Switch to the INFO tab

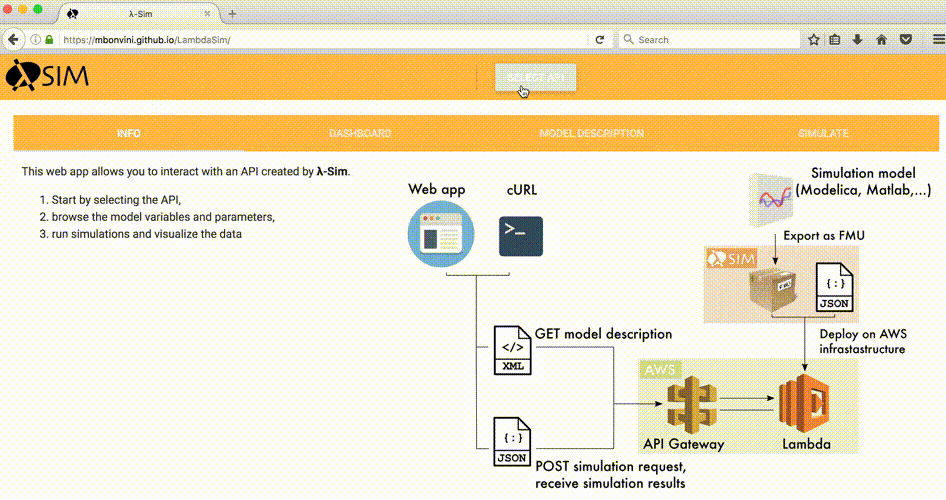tap(129, 133)
